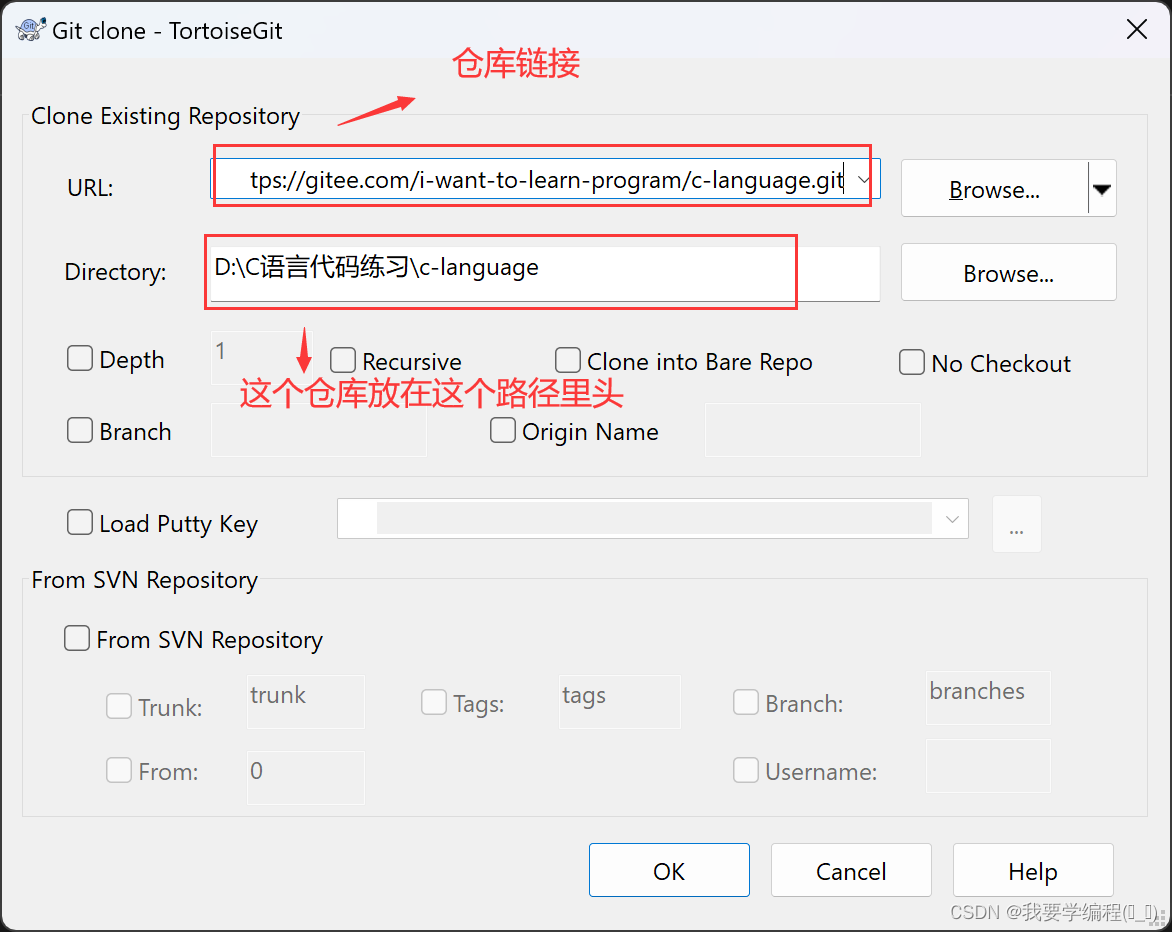Toggle the Branch checkbox in clone options
The height and width of the screenshot is (932, 1172).
80,430
